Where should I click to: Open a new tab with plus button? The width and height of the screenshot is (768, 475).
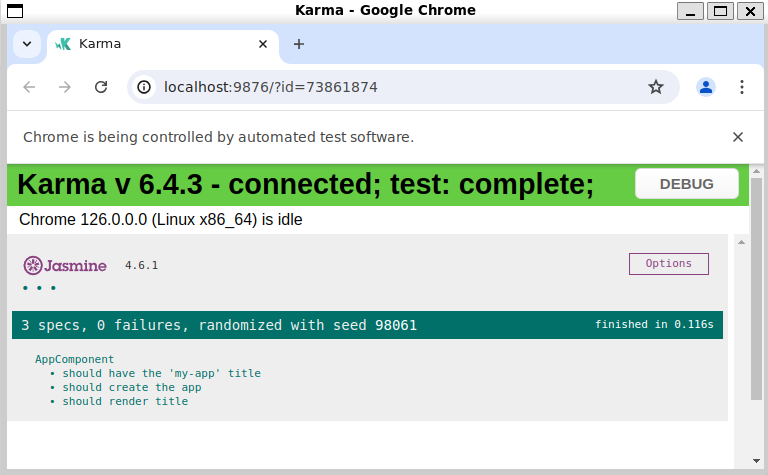(x=298, y=44)
